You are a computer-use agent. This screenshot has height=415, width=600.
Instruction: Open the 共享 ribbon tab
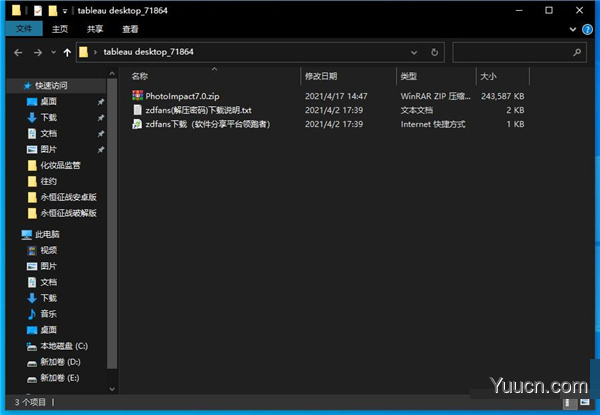coord(95,29)
